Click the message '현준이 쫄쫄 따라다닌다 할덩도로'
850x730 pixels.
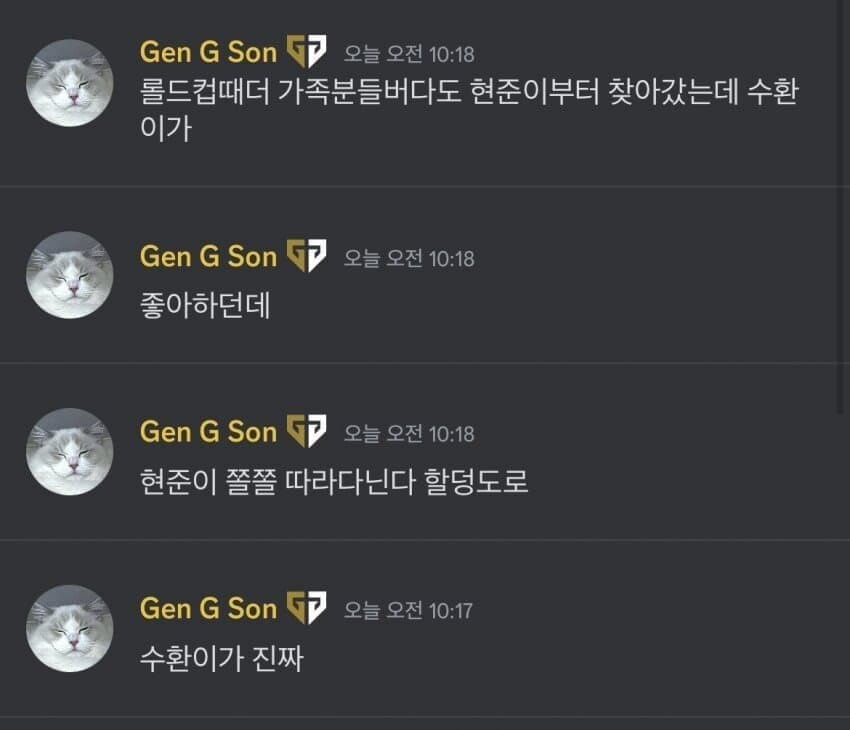coord(334,483)
